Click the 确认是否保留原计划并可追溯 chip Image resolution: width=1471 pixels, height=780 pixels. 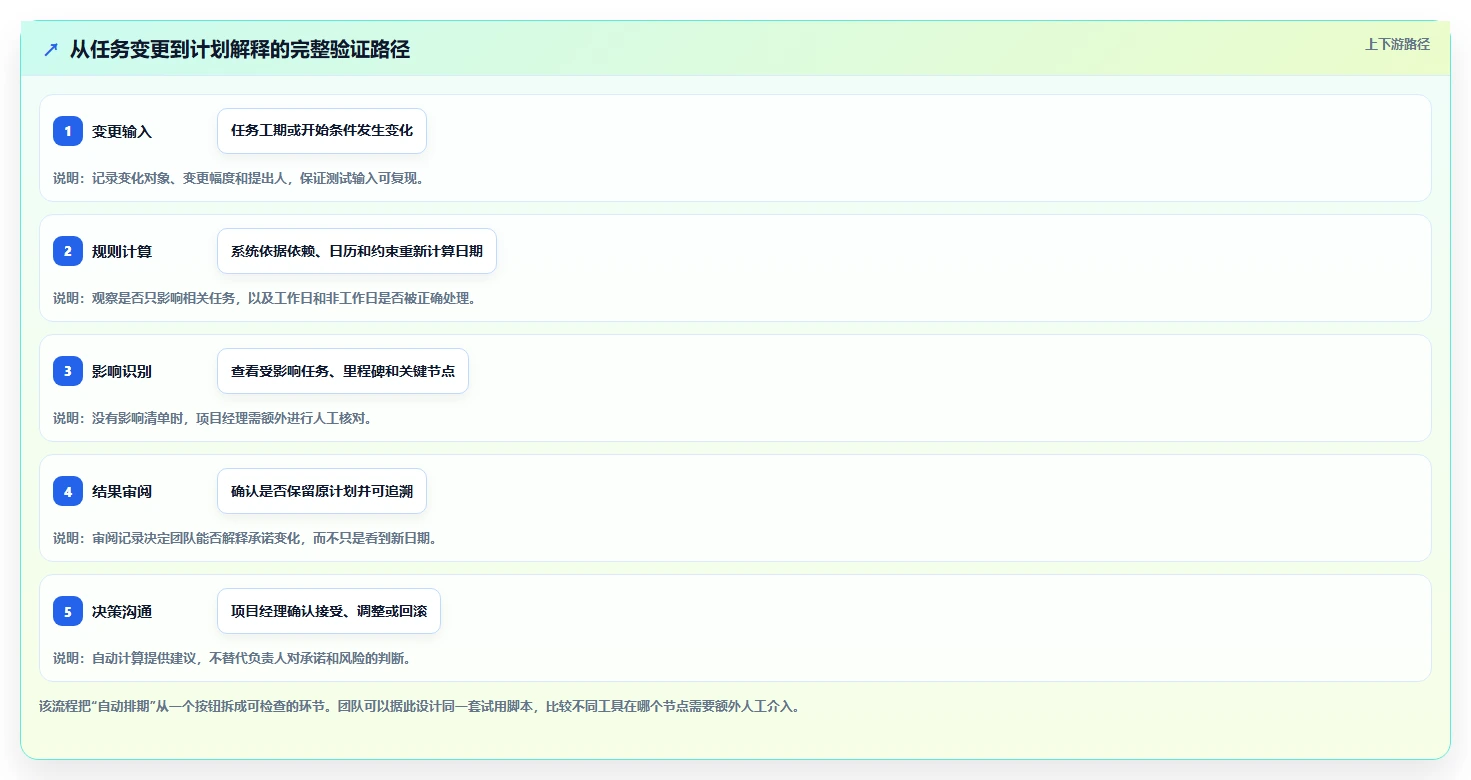[x=322, y=491]
